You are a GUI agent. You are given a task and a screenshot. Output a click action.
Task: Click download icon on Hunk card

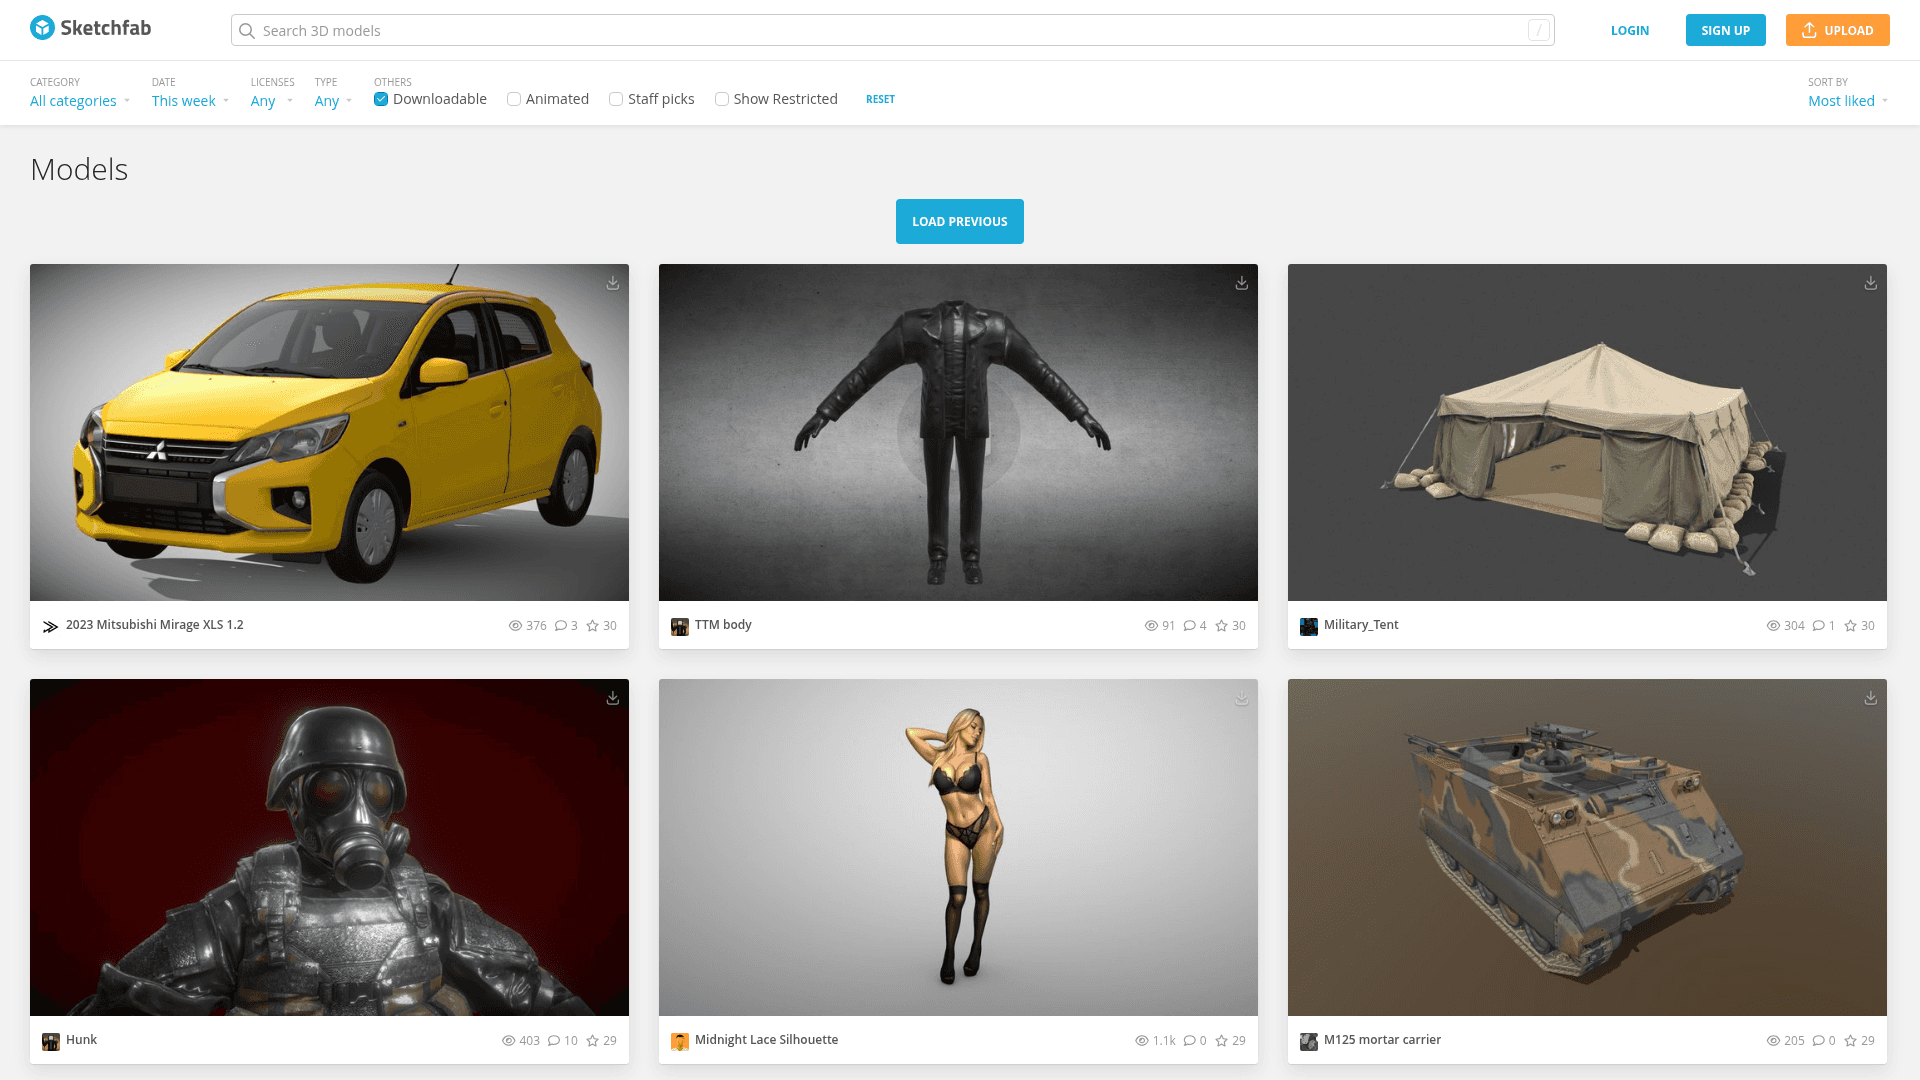[x=613, y=699]
